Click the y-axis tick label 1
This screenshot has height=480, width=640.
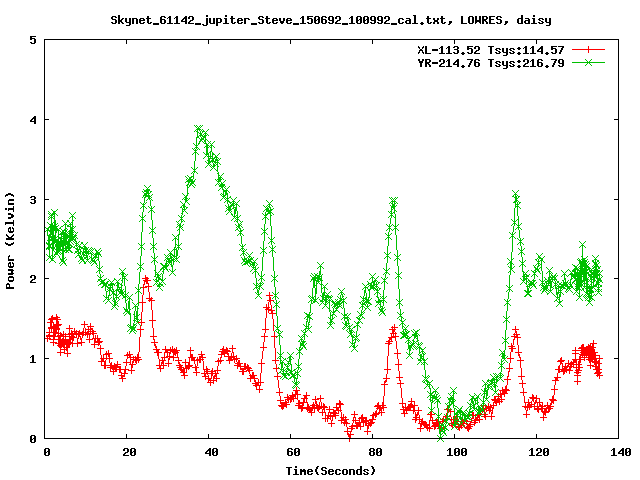click(34, 358)
